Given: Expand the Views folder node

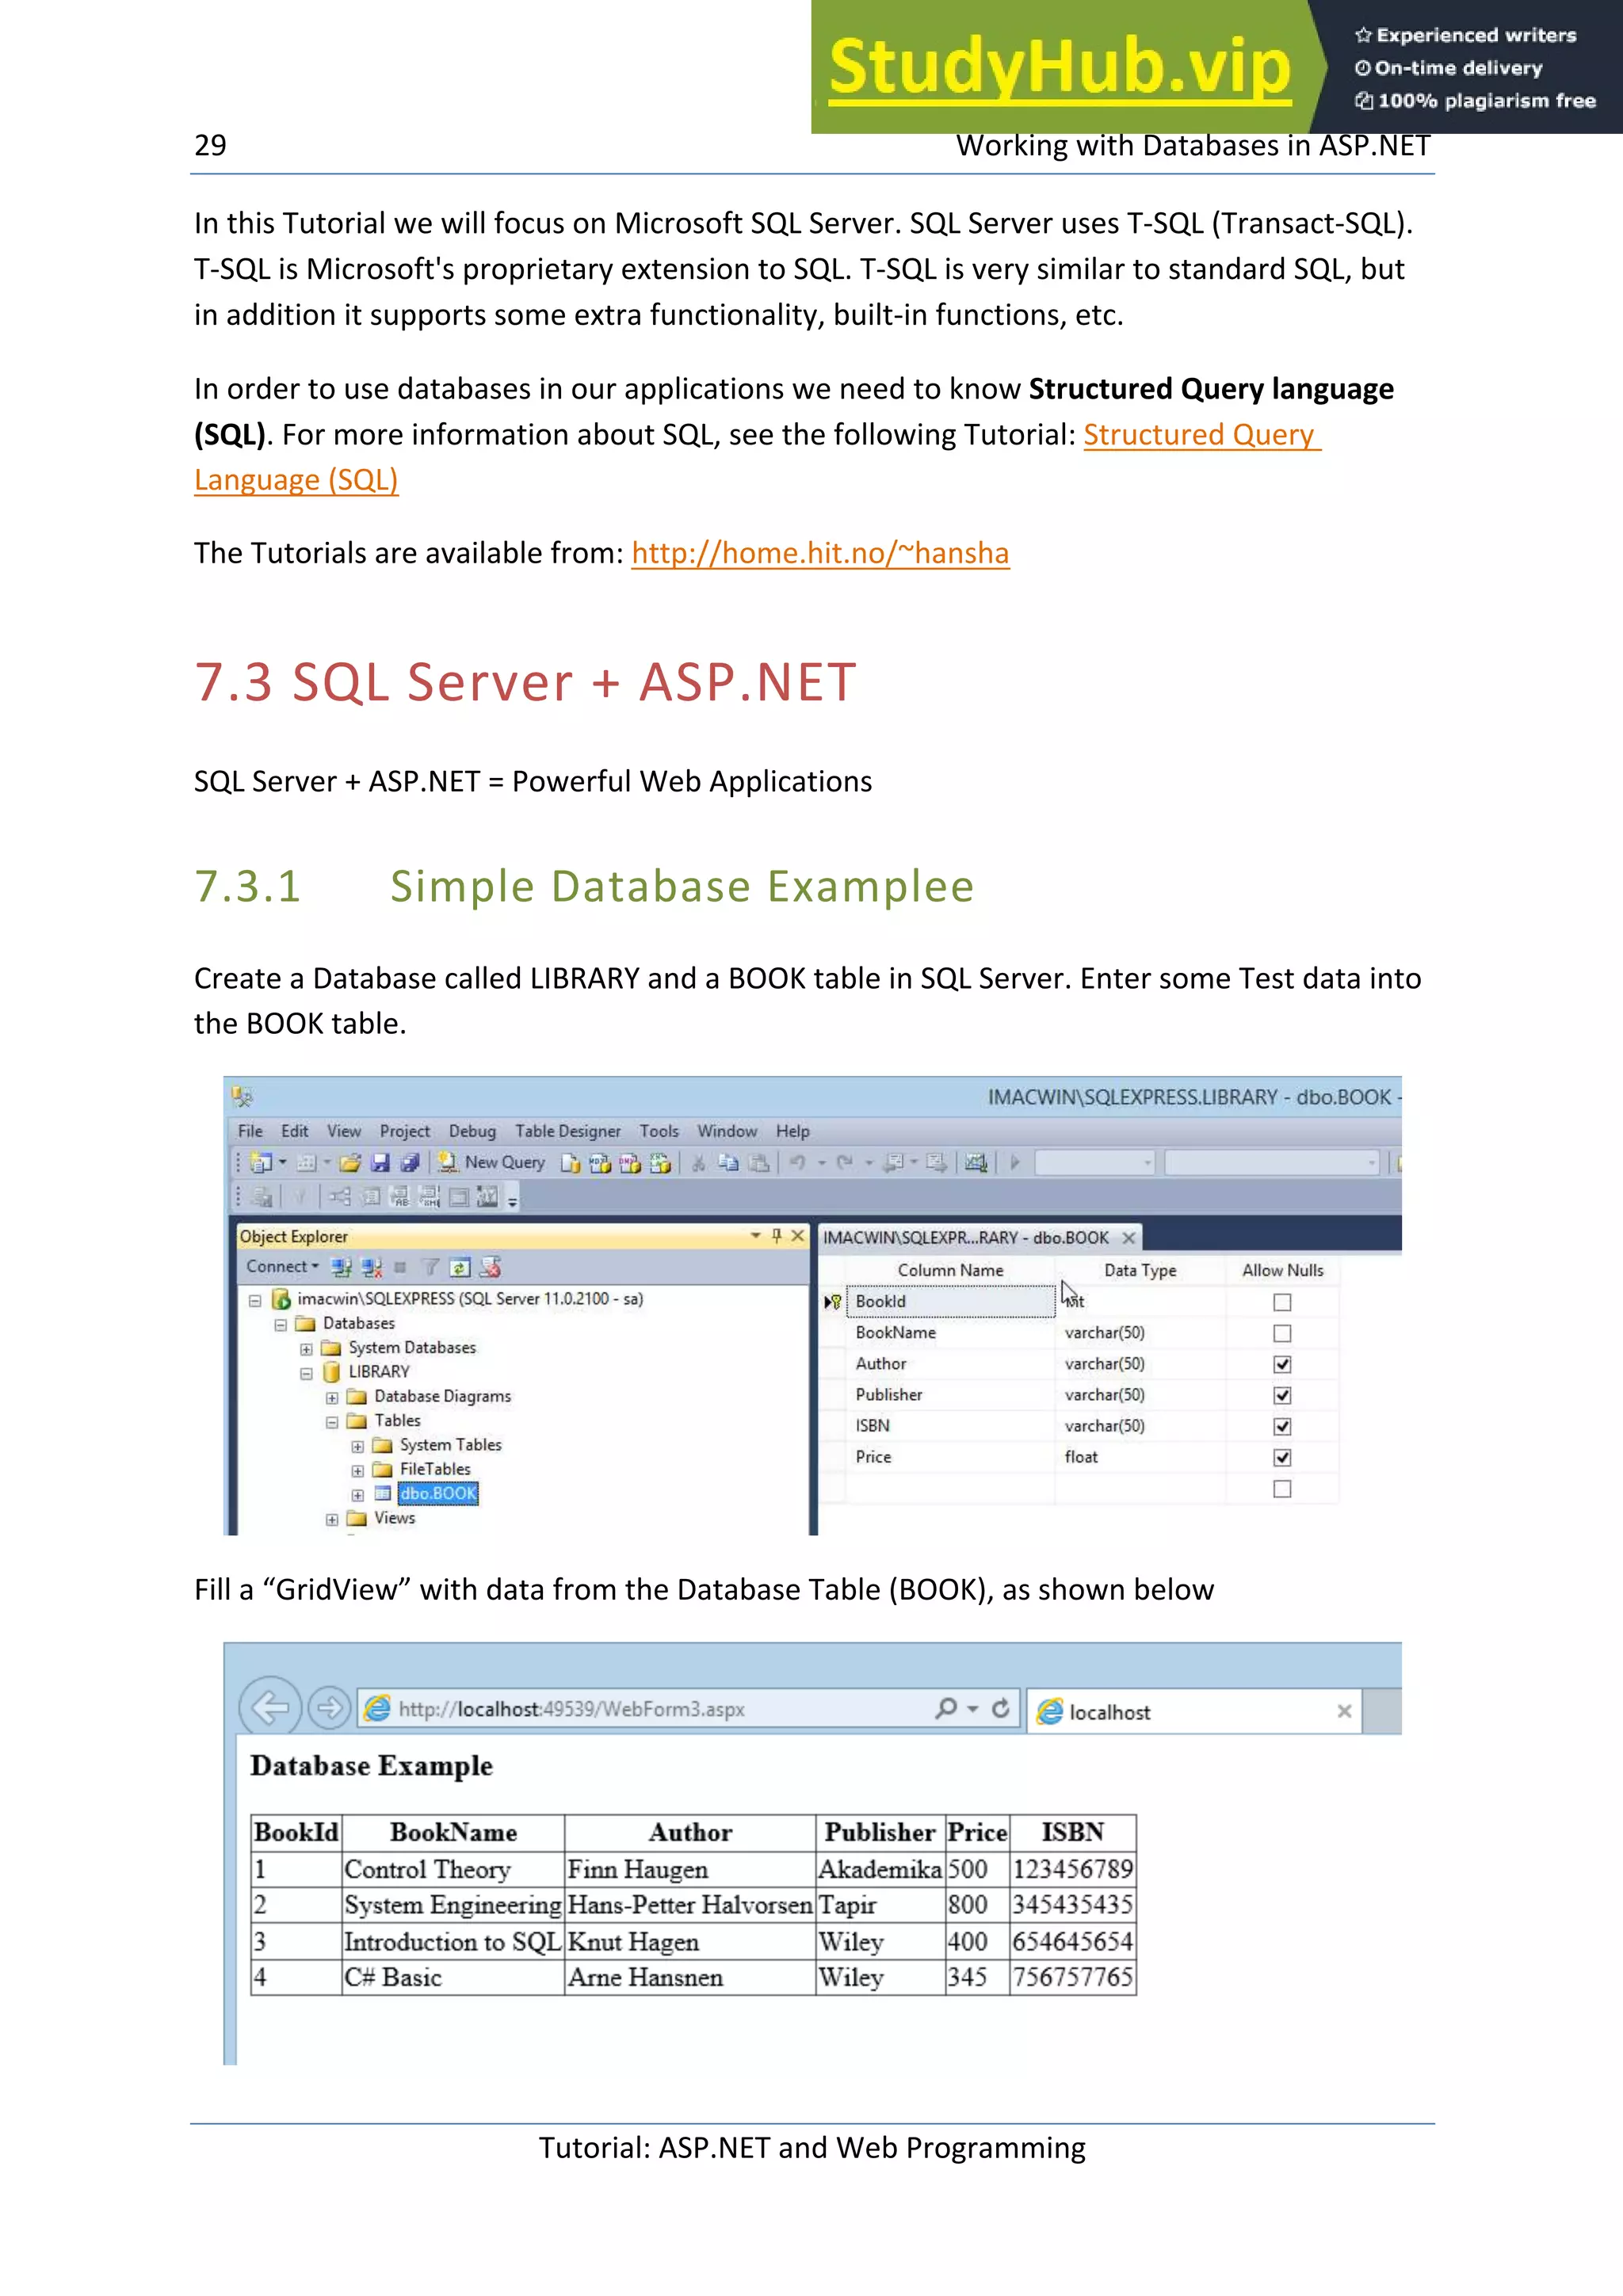Looking at the screenshot, I should 332,1519.
